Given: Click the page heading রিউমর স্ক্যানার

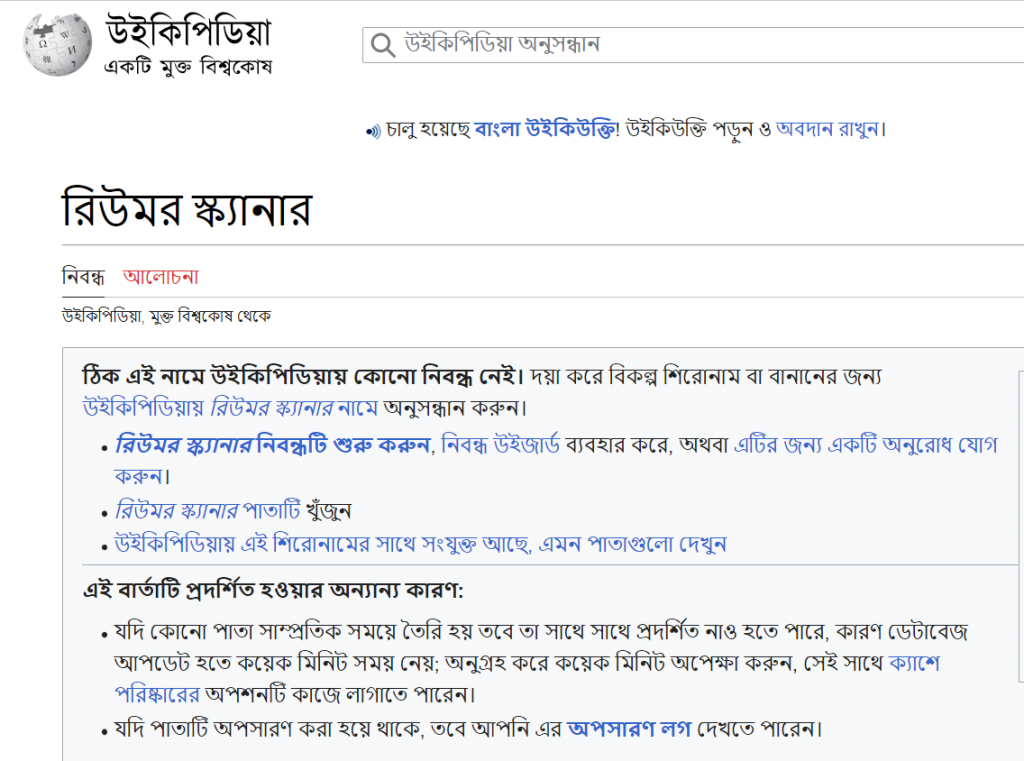Looking at the screenshot, I should 187,209.
